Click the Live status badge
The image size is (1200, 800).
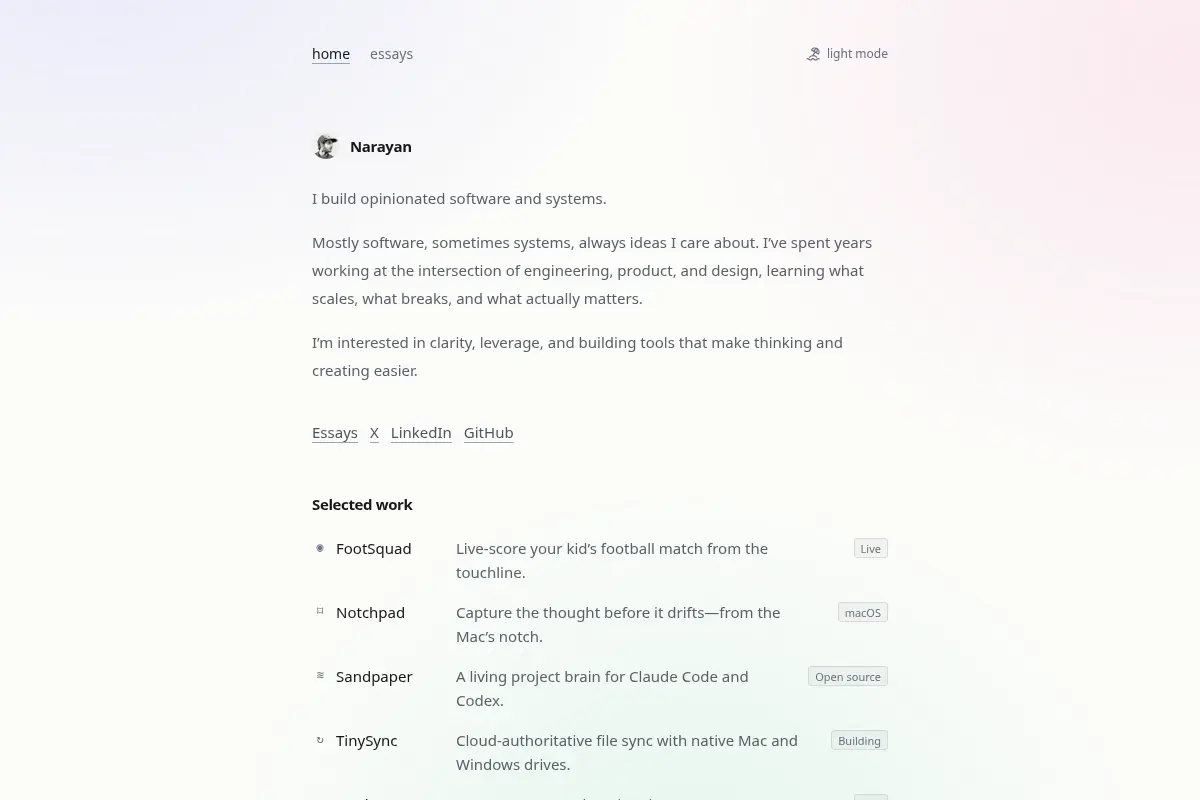[x=871, y=548]
